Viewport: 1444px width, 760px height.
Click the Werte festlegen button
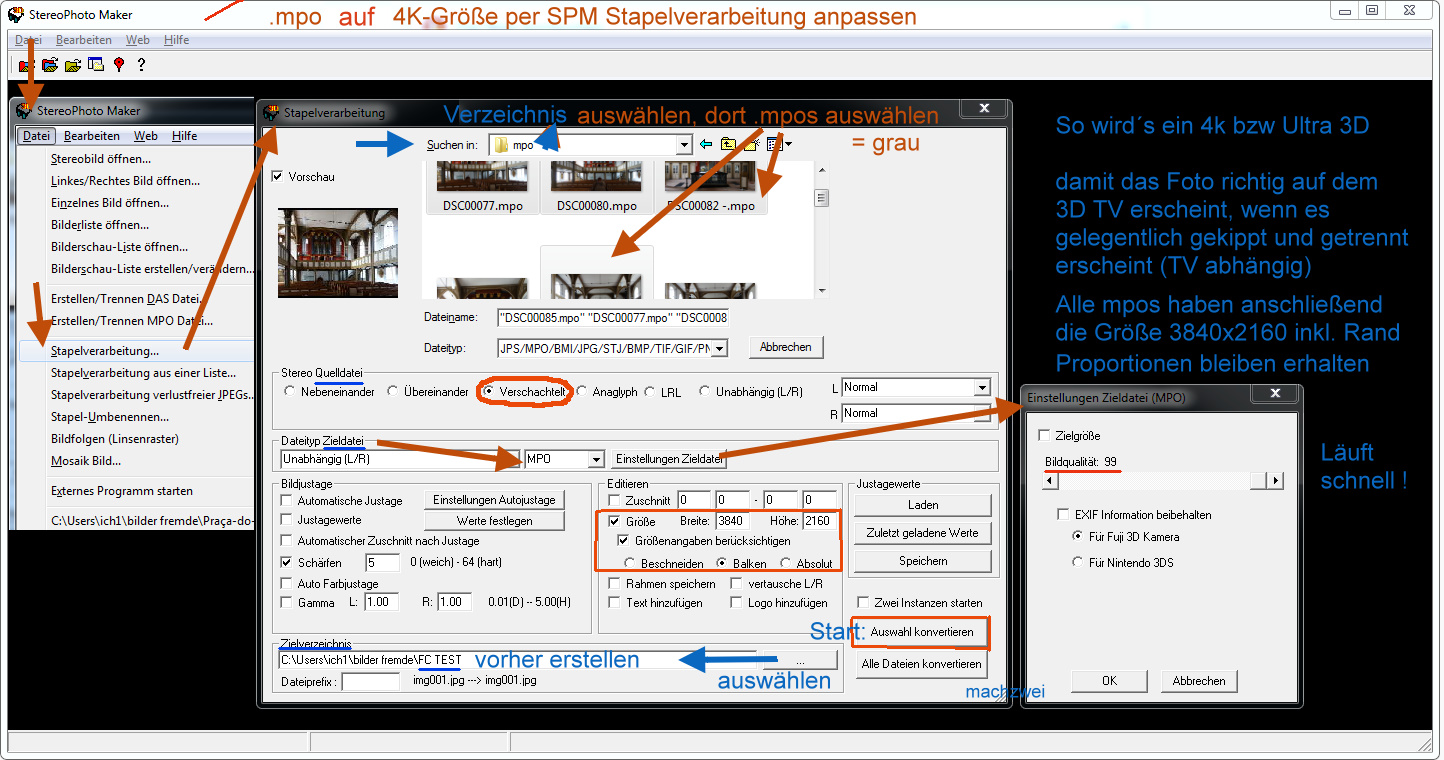(495, 521)
